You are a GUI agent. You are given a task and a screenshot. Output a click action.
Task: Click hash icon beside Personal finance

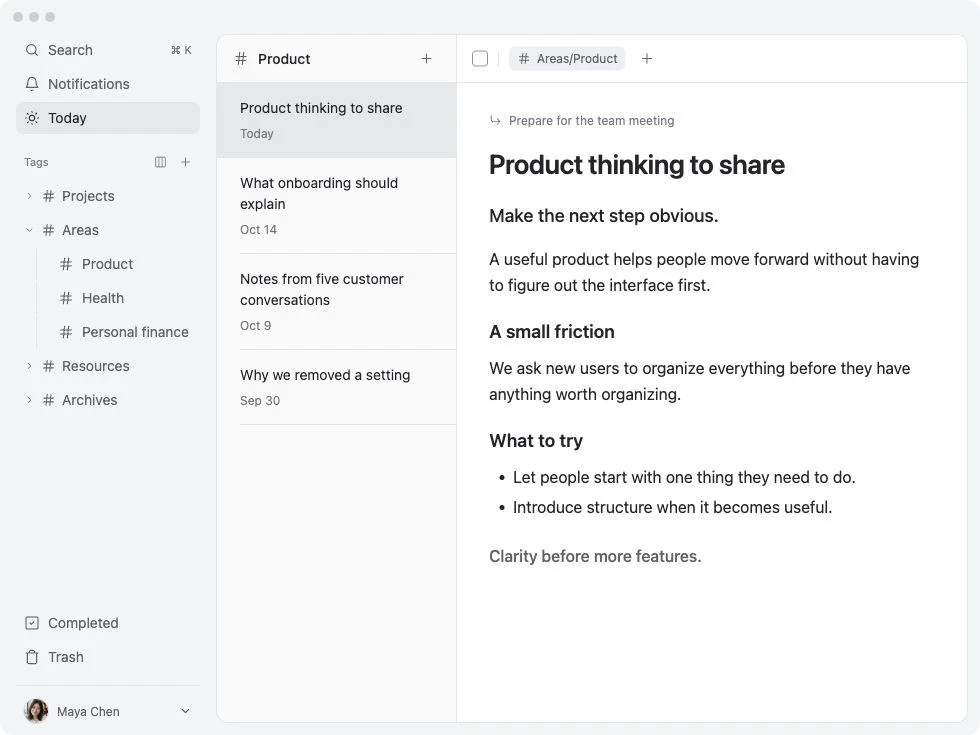66,332
